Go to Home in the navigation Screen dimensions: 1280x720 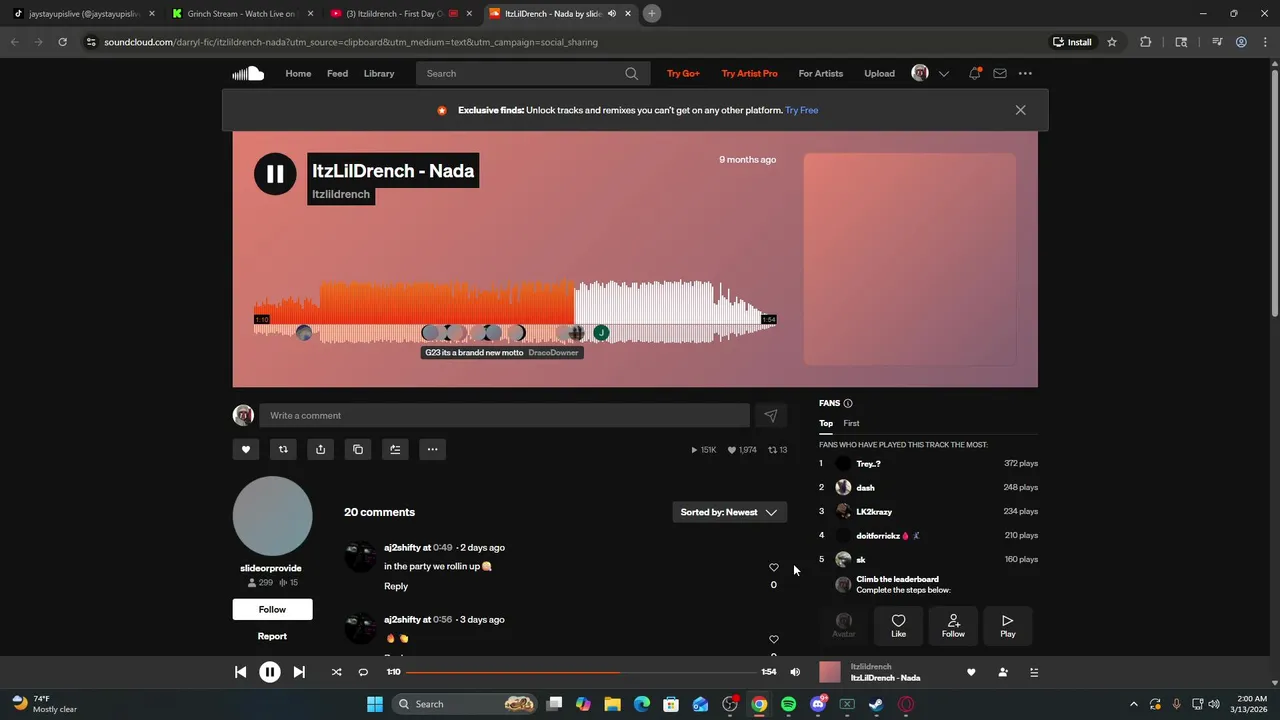click(x=298, y=73)
